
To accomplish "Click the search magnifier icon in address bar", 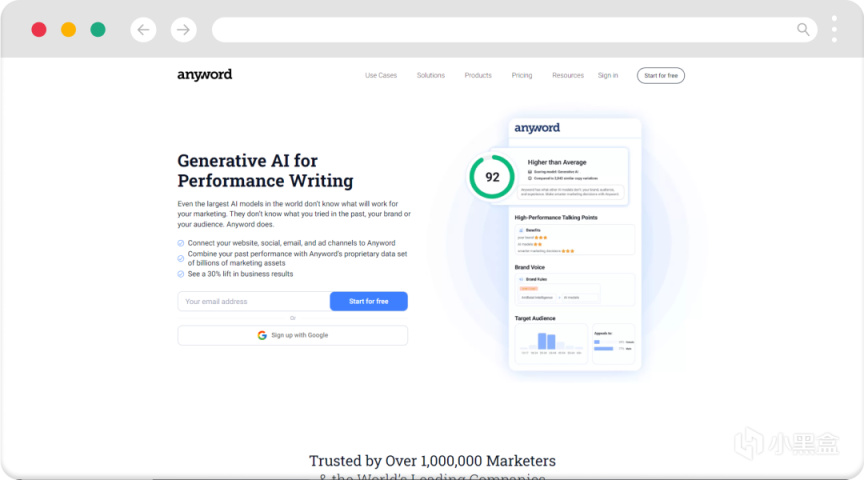I will click(803, 29).
